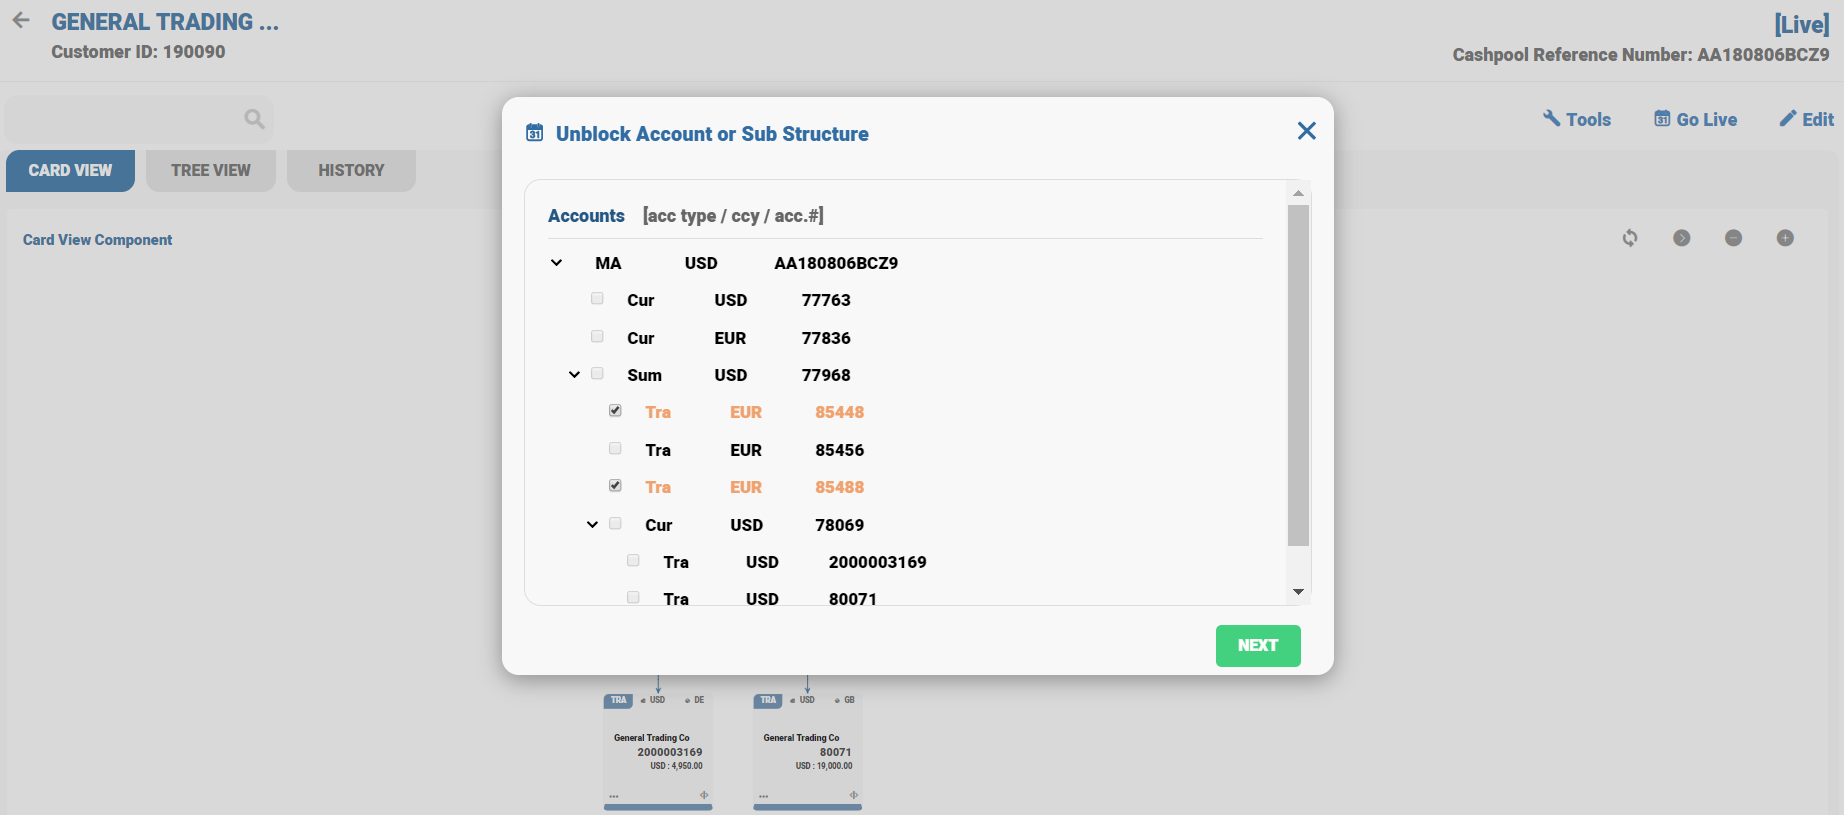The image size is (1844, 815).
Task: Collapse the Sum USD 77968 node
Action: coord(574,375)
